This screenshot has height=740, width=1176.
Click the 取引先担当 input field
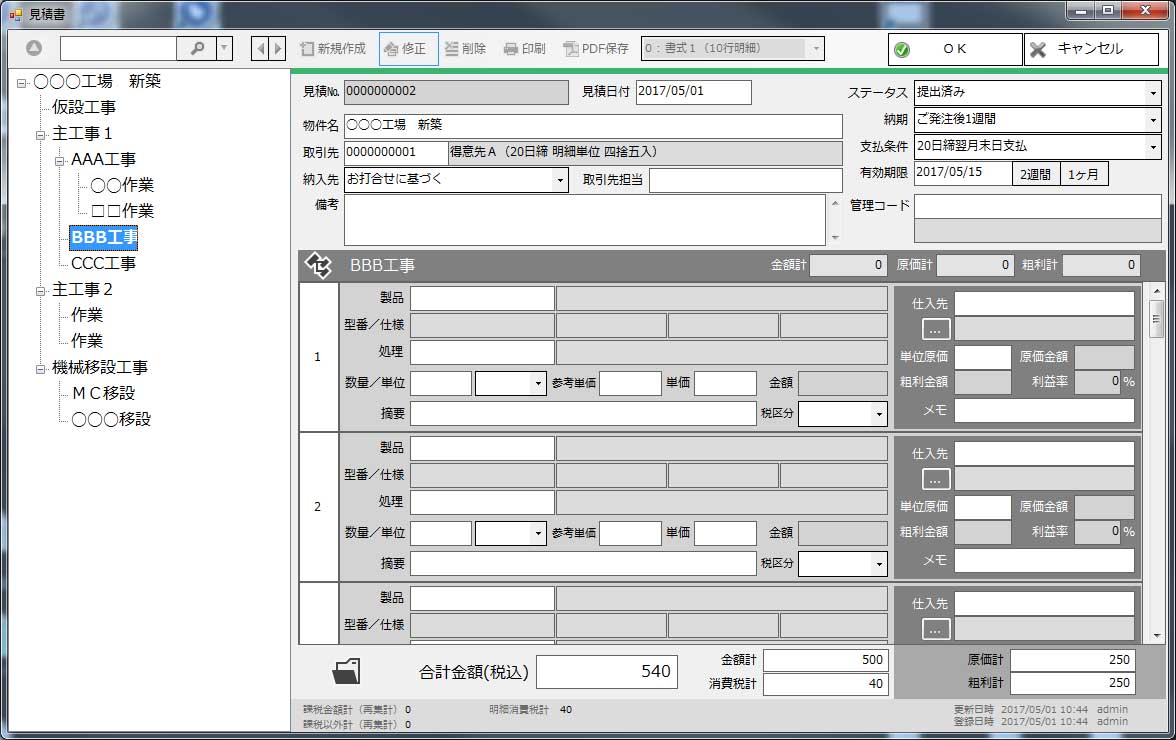point(746,180)
